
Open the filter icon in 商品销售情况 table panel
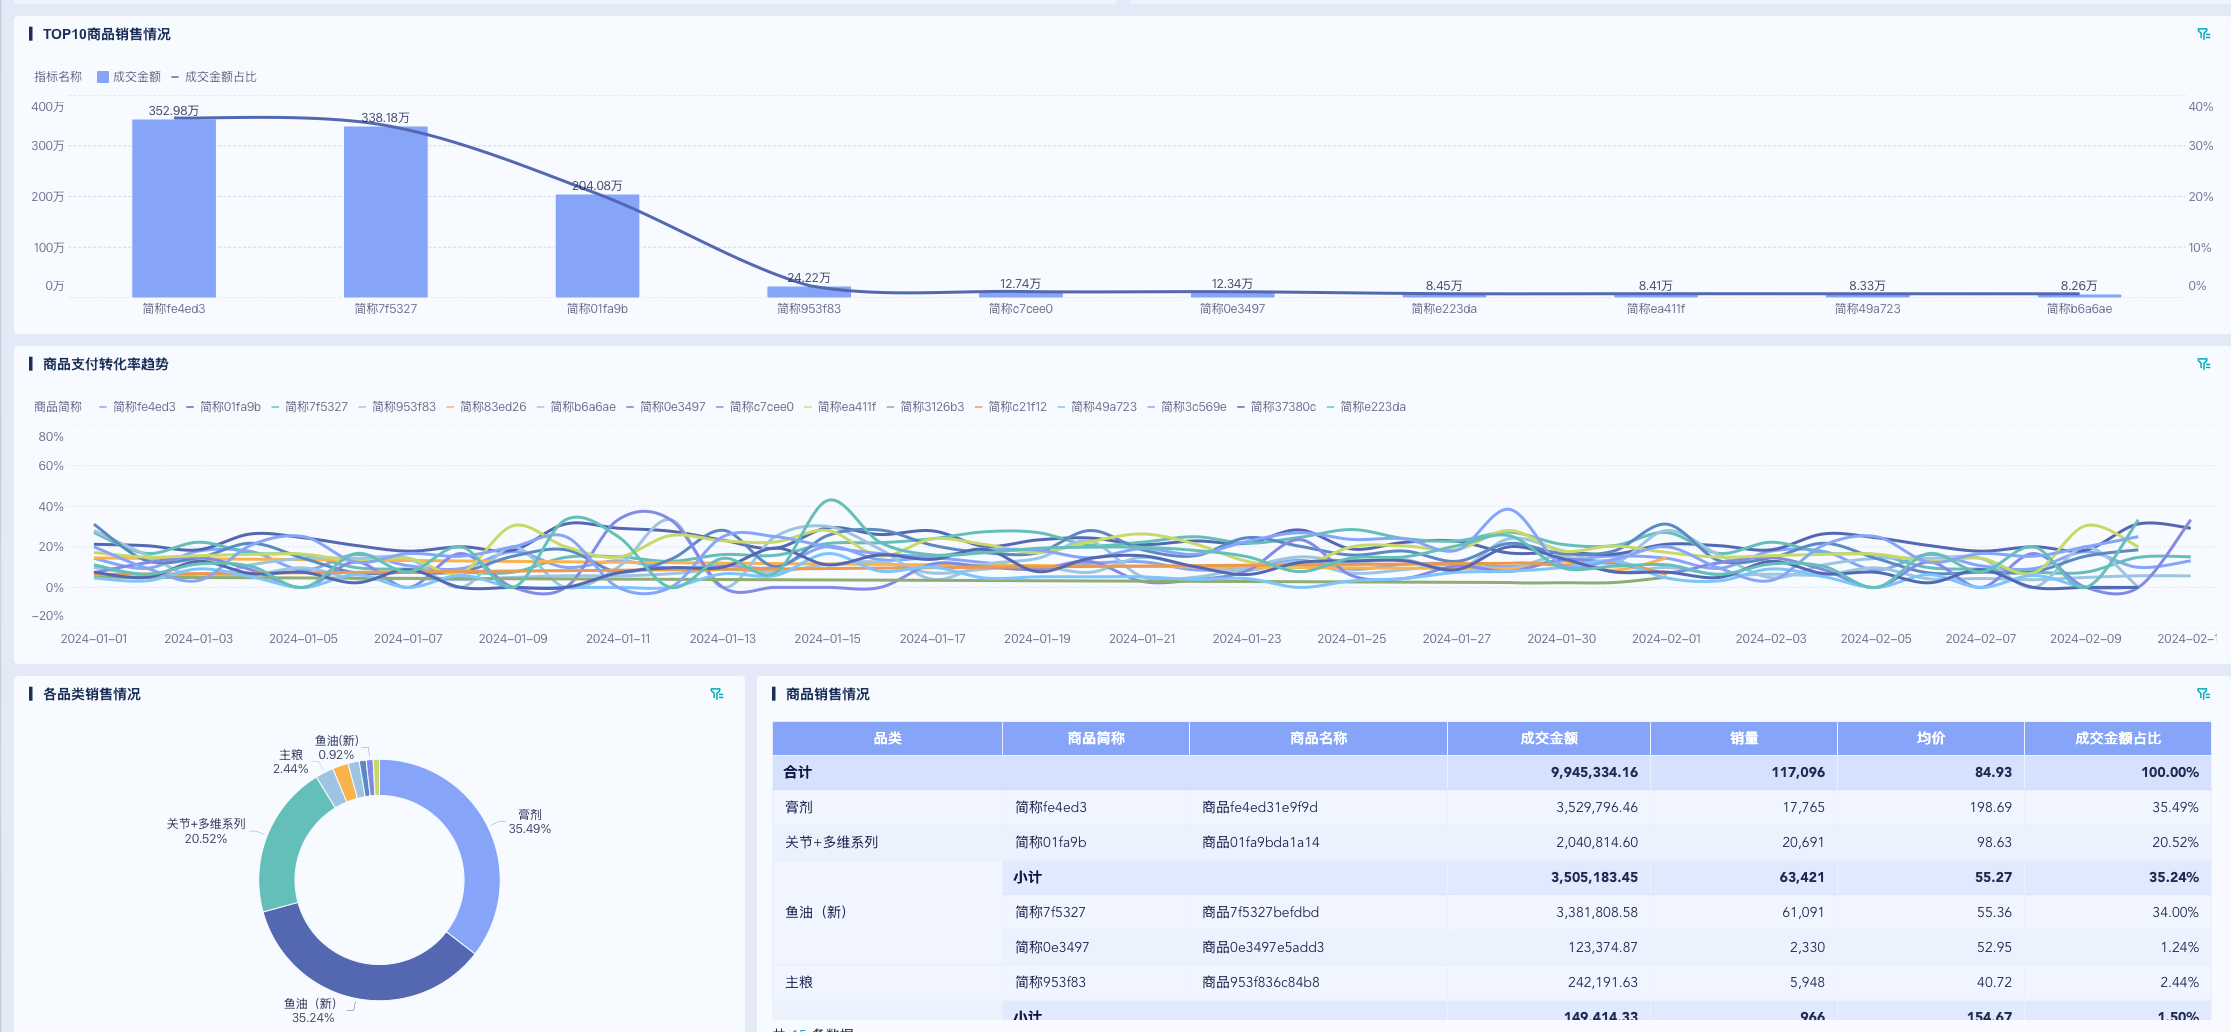pos(2203,694)
